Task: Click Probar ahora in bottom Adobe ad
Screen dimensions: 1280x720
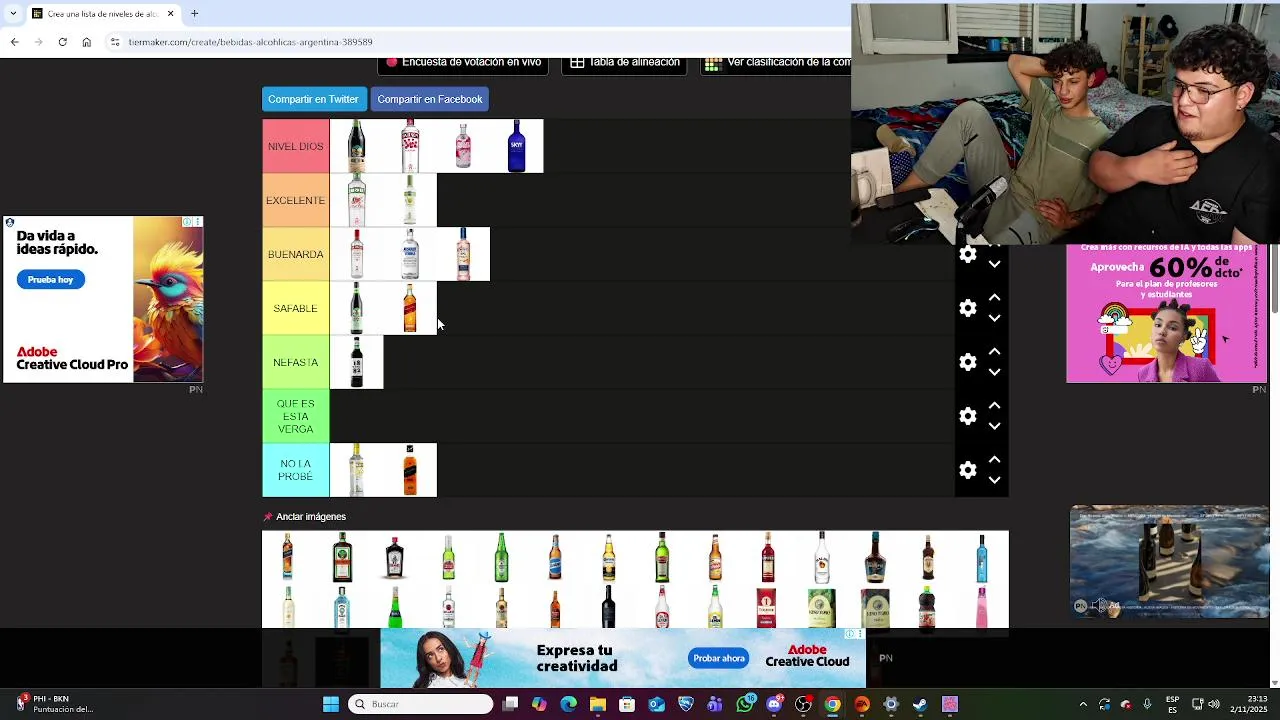Action: 719,658
